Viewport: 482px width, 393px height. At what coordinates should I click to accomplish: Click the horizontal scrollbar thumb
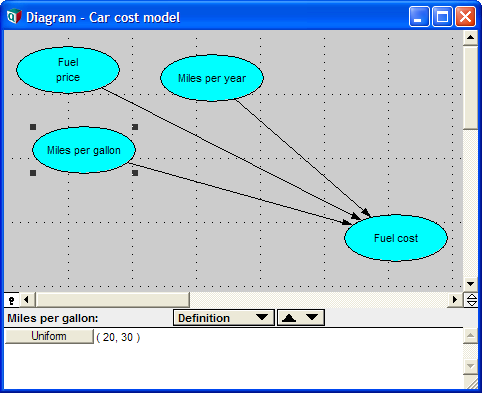(113, 300)
